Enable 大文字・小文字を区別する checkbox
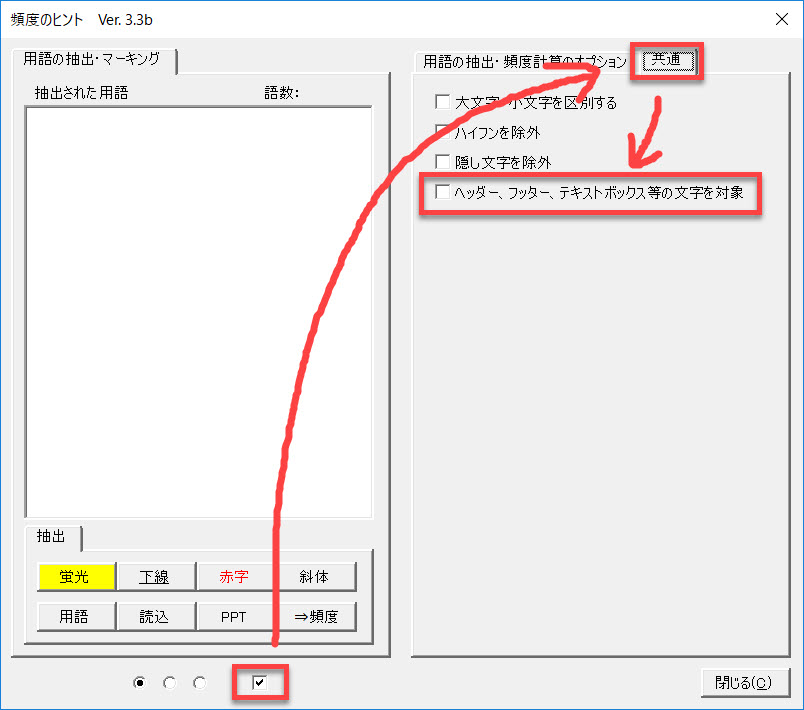 (x=442, y=102)
